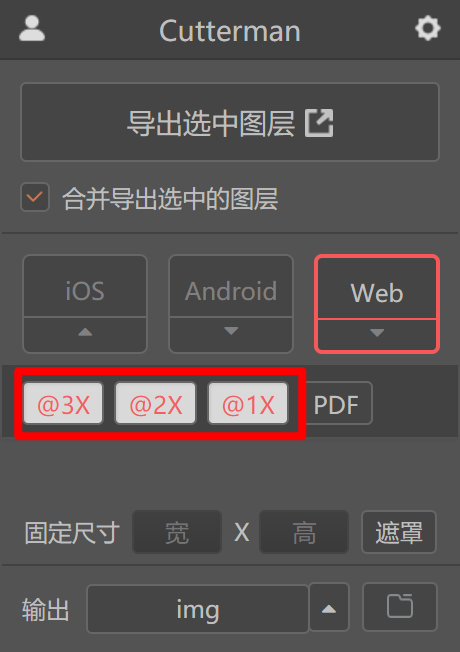Click the fixed-size width input field

[x=177, y=532]
